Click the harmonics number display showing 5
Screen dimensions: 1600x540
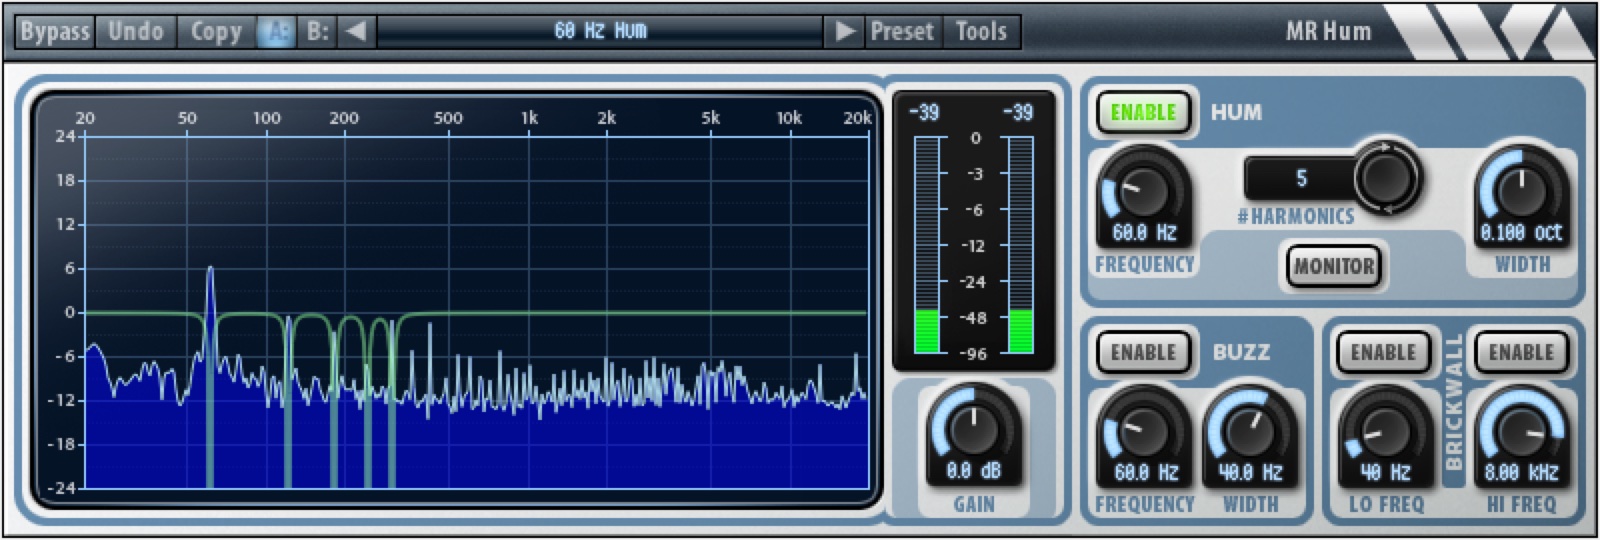coord(1301,178)
